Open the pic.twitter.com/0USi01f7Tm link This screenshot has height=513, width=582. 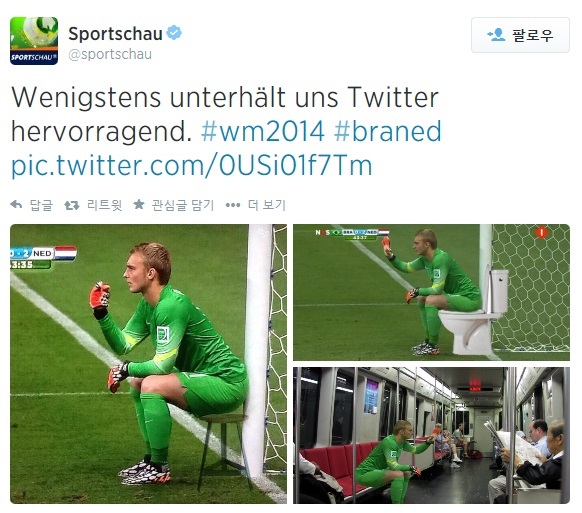[x=192, y=165]
